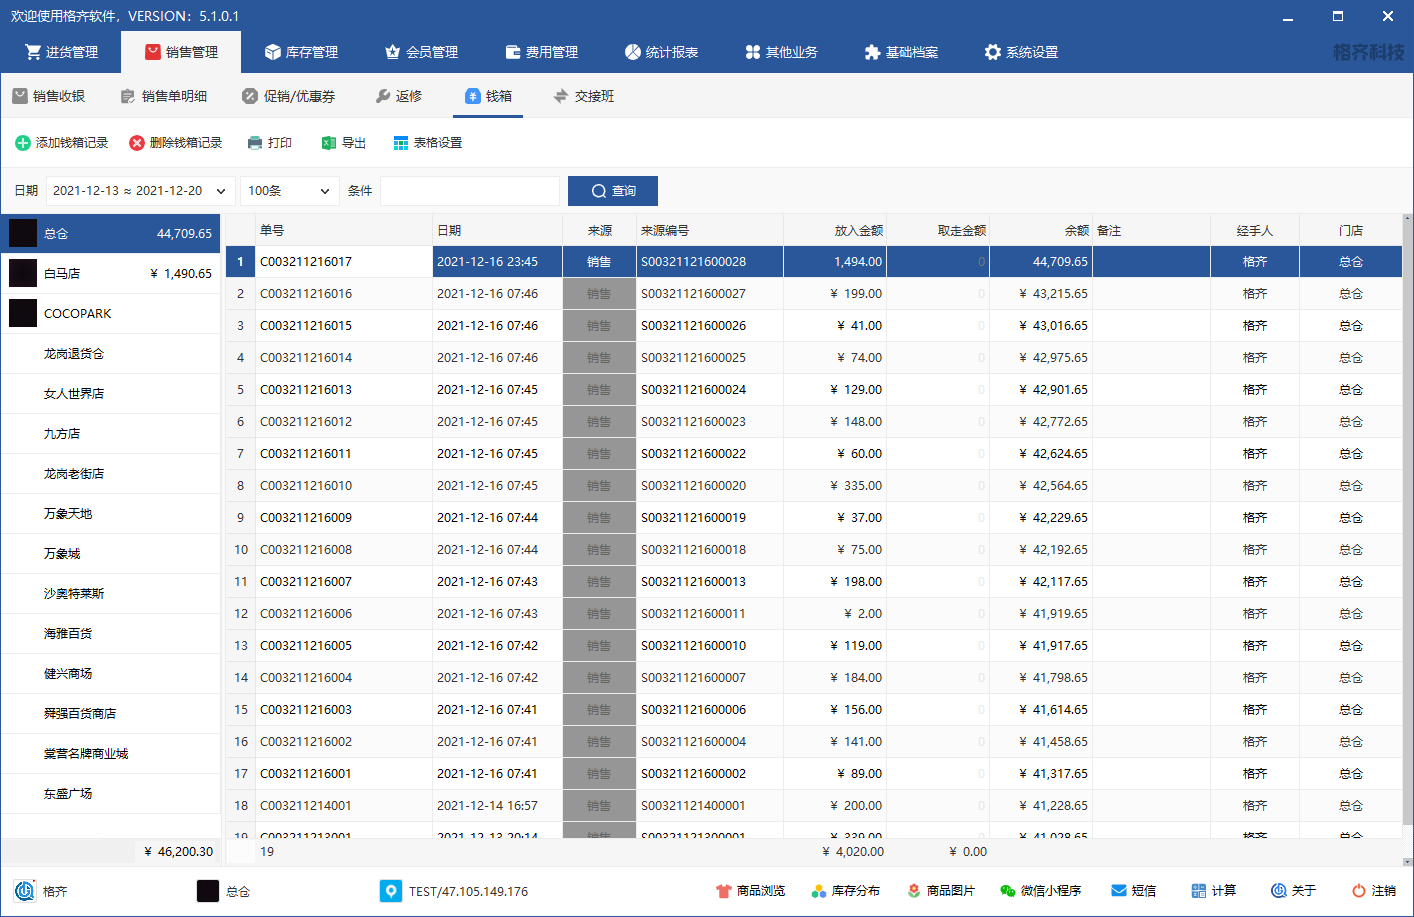The height and width of the screenshot is (917, 1414).
Task: Select the 其他业务 tab
Action: 781,52
